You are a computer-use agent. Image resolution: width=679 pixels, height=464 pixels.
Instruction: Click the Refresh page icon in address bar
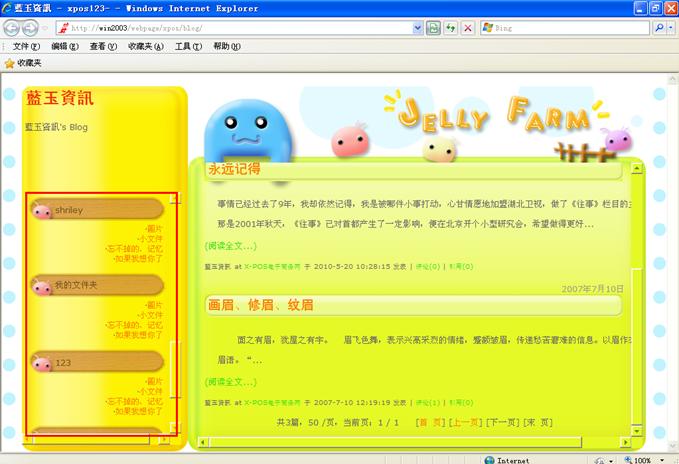pyautogui.click(x=450, y=28)
